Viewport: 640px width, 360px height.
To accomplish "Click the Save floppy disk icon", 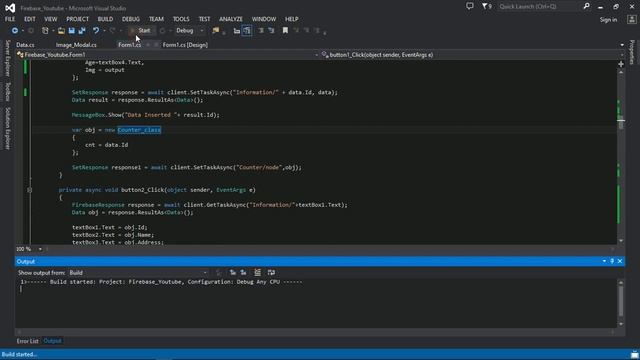I will (71, 31).
